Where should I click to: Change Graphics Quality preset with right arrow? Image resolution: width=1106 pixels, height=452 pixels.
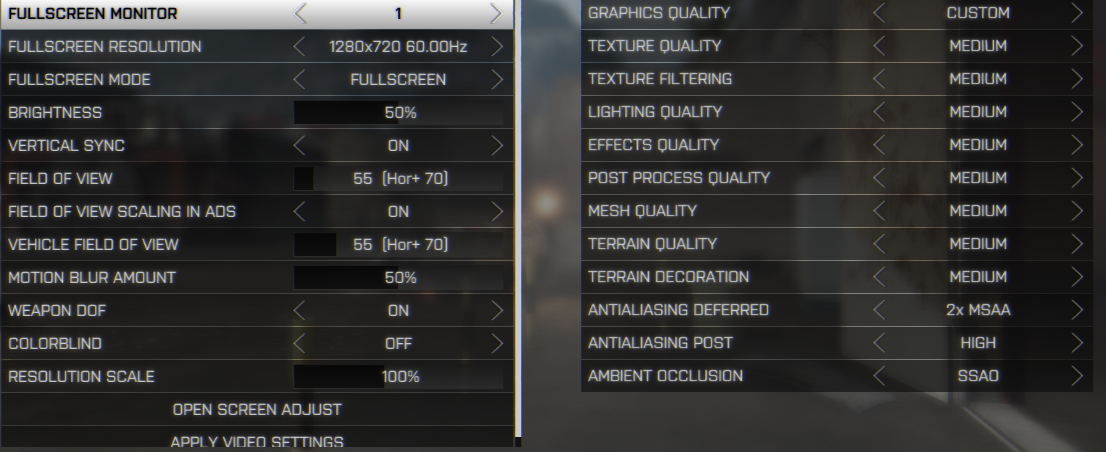(1077, 13)
